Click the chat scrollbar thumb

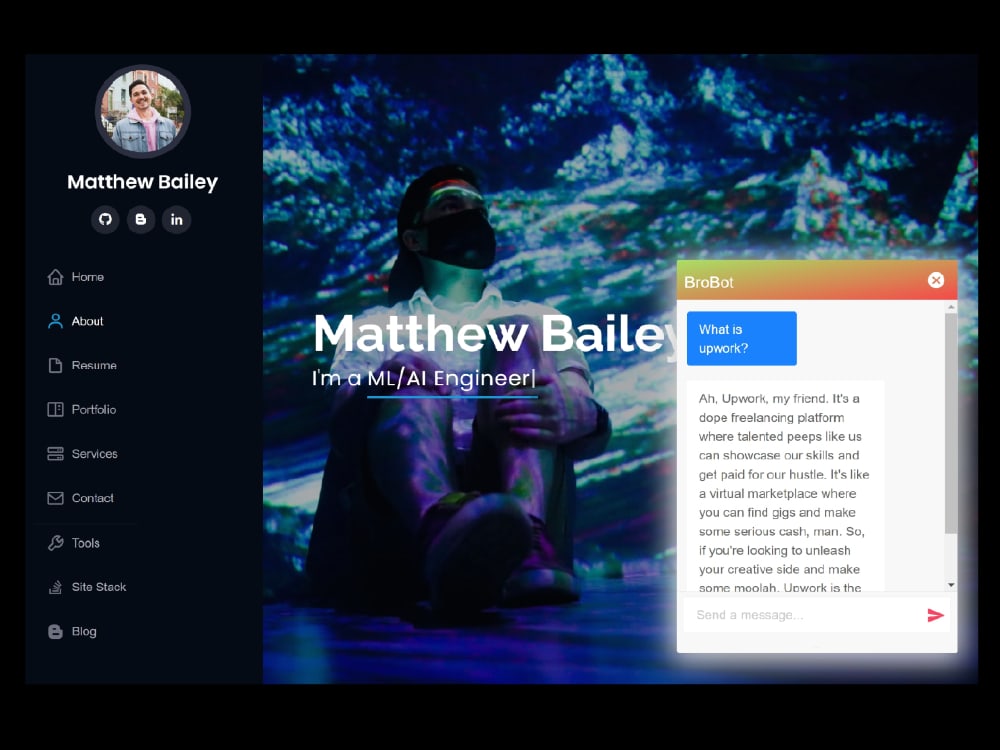point(951,423)
